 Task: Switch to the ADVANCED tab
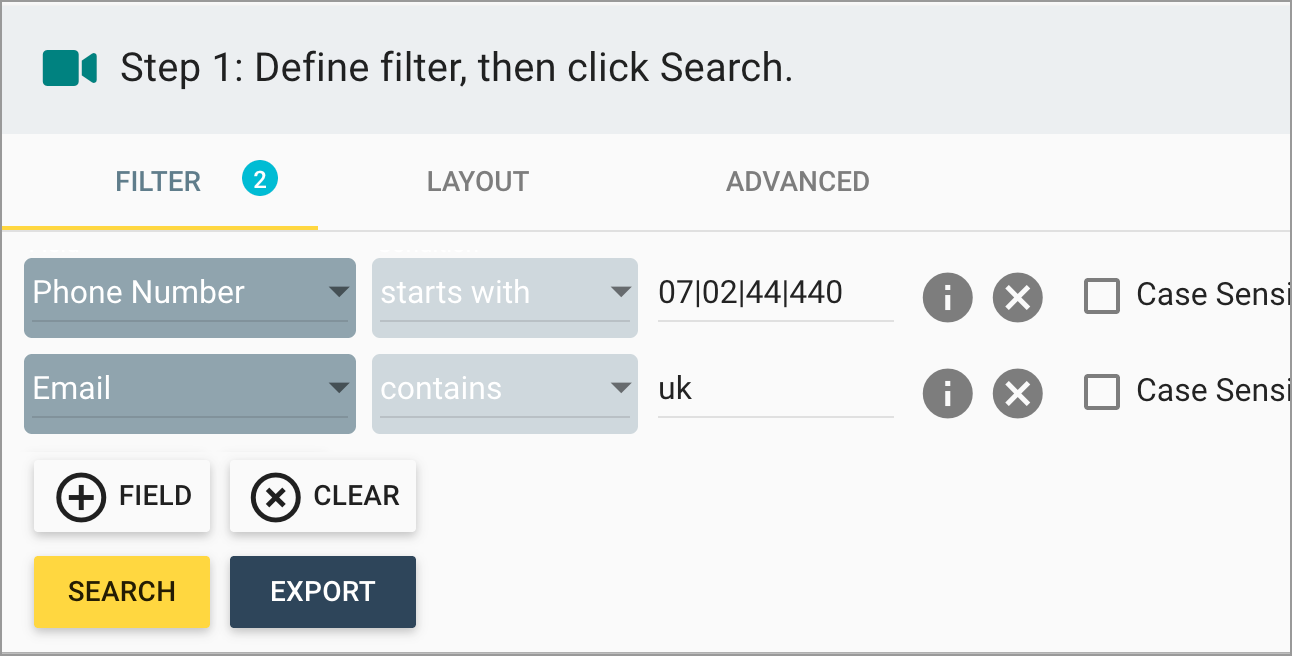pyautogui.click(x=797, y=181)
